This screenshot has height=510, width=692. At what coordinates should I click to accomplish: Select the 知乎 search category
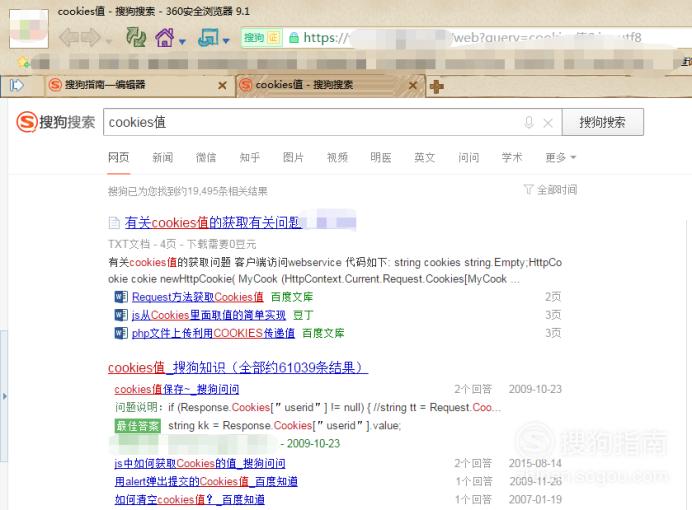point(250,158)
